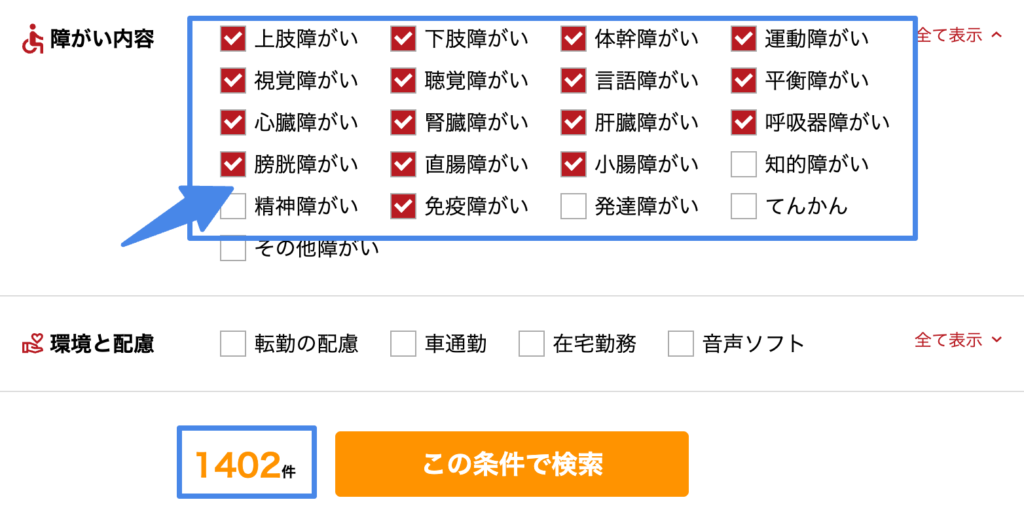1024x521 pixels.
Task: Uncheck the 視覚障がい checkbox
Action: coord(233,80)
